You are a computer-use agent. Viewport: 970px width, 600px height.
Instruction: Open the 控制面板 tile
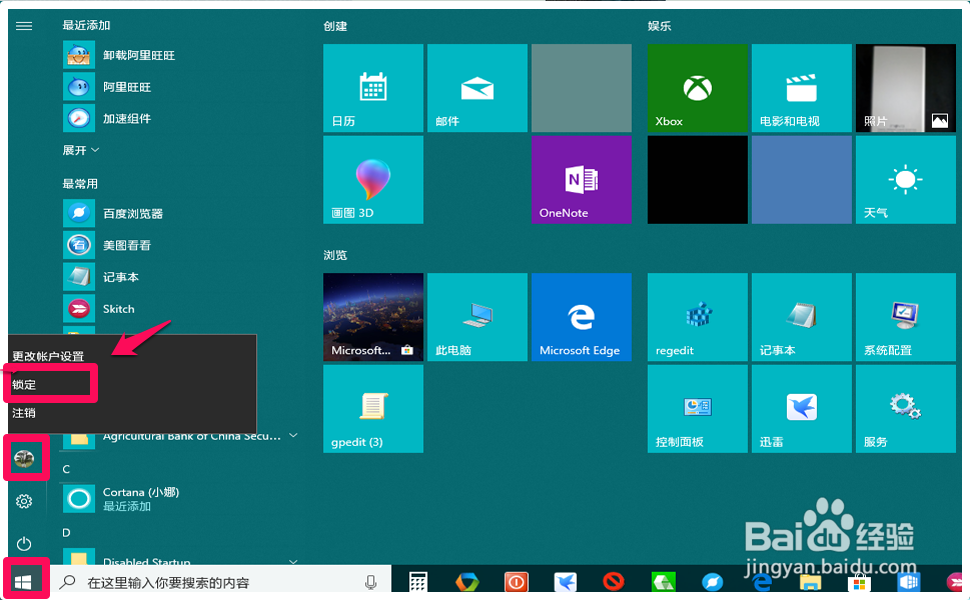pyautogui.click(x=697, y=408)
